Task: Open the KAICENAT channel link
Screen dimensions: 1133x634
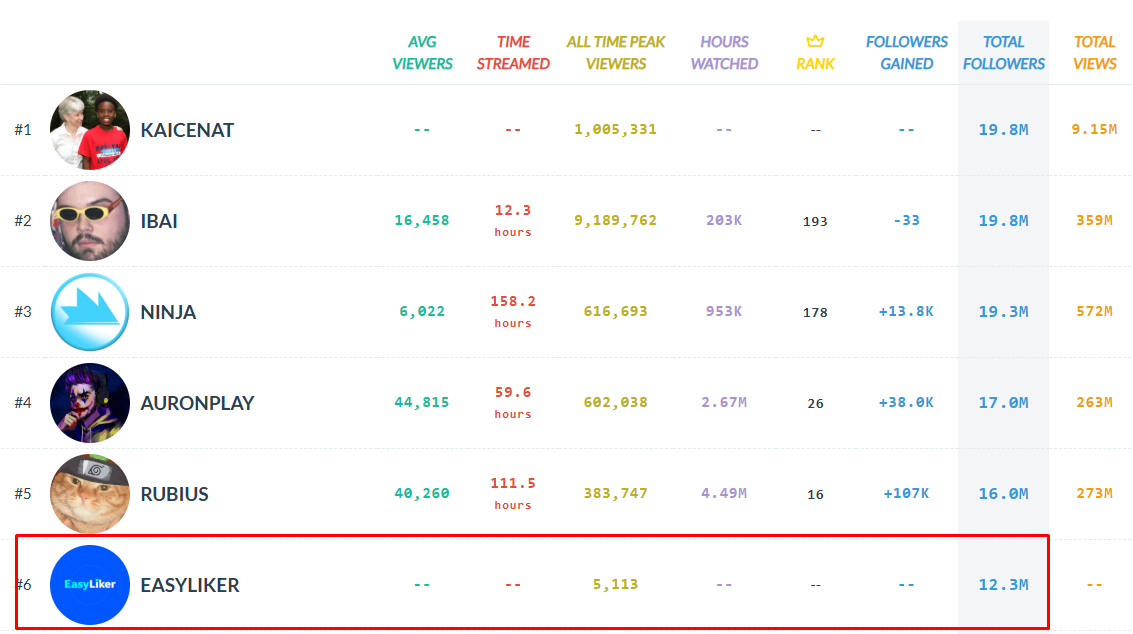Action: coord(187,130)
